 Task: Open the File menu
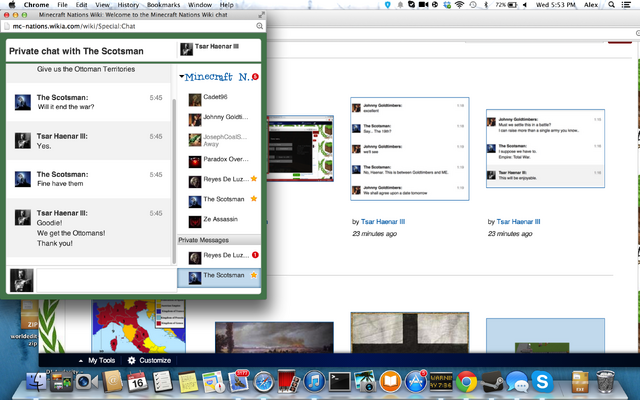tap(62, 5)
